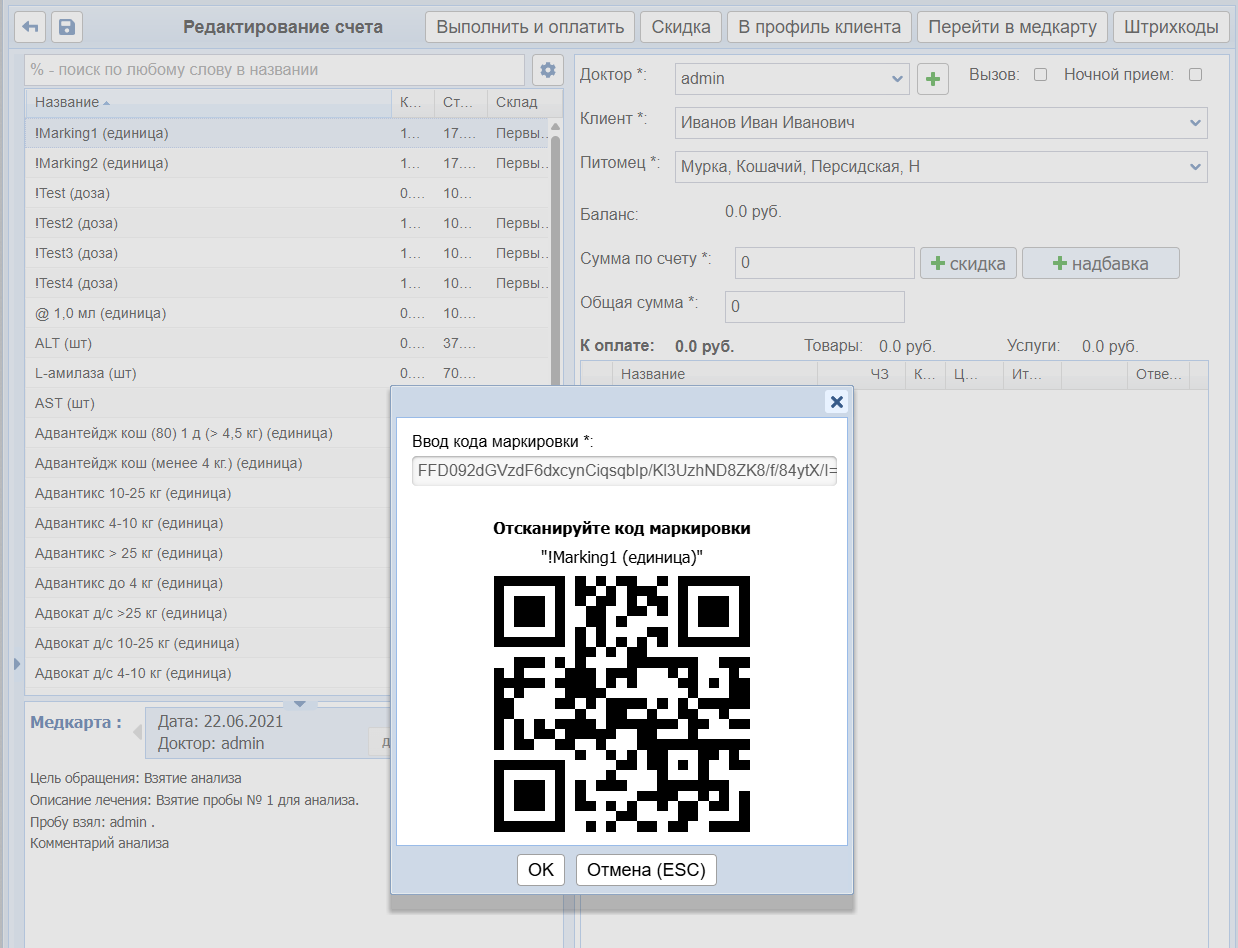The height and width of the screenshot is (948, 1238).
Task: Click previous medcard entry arrow
Action: pyautogui.click(x=138, y=733)
